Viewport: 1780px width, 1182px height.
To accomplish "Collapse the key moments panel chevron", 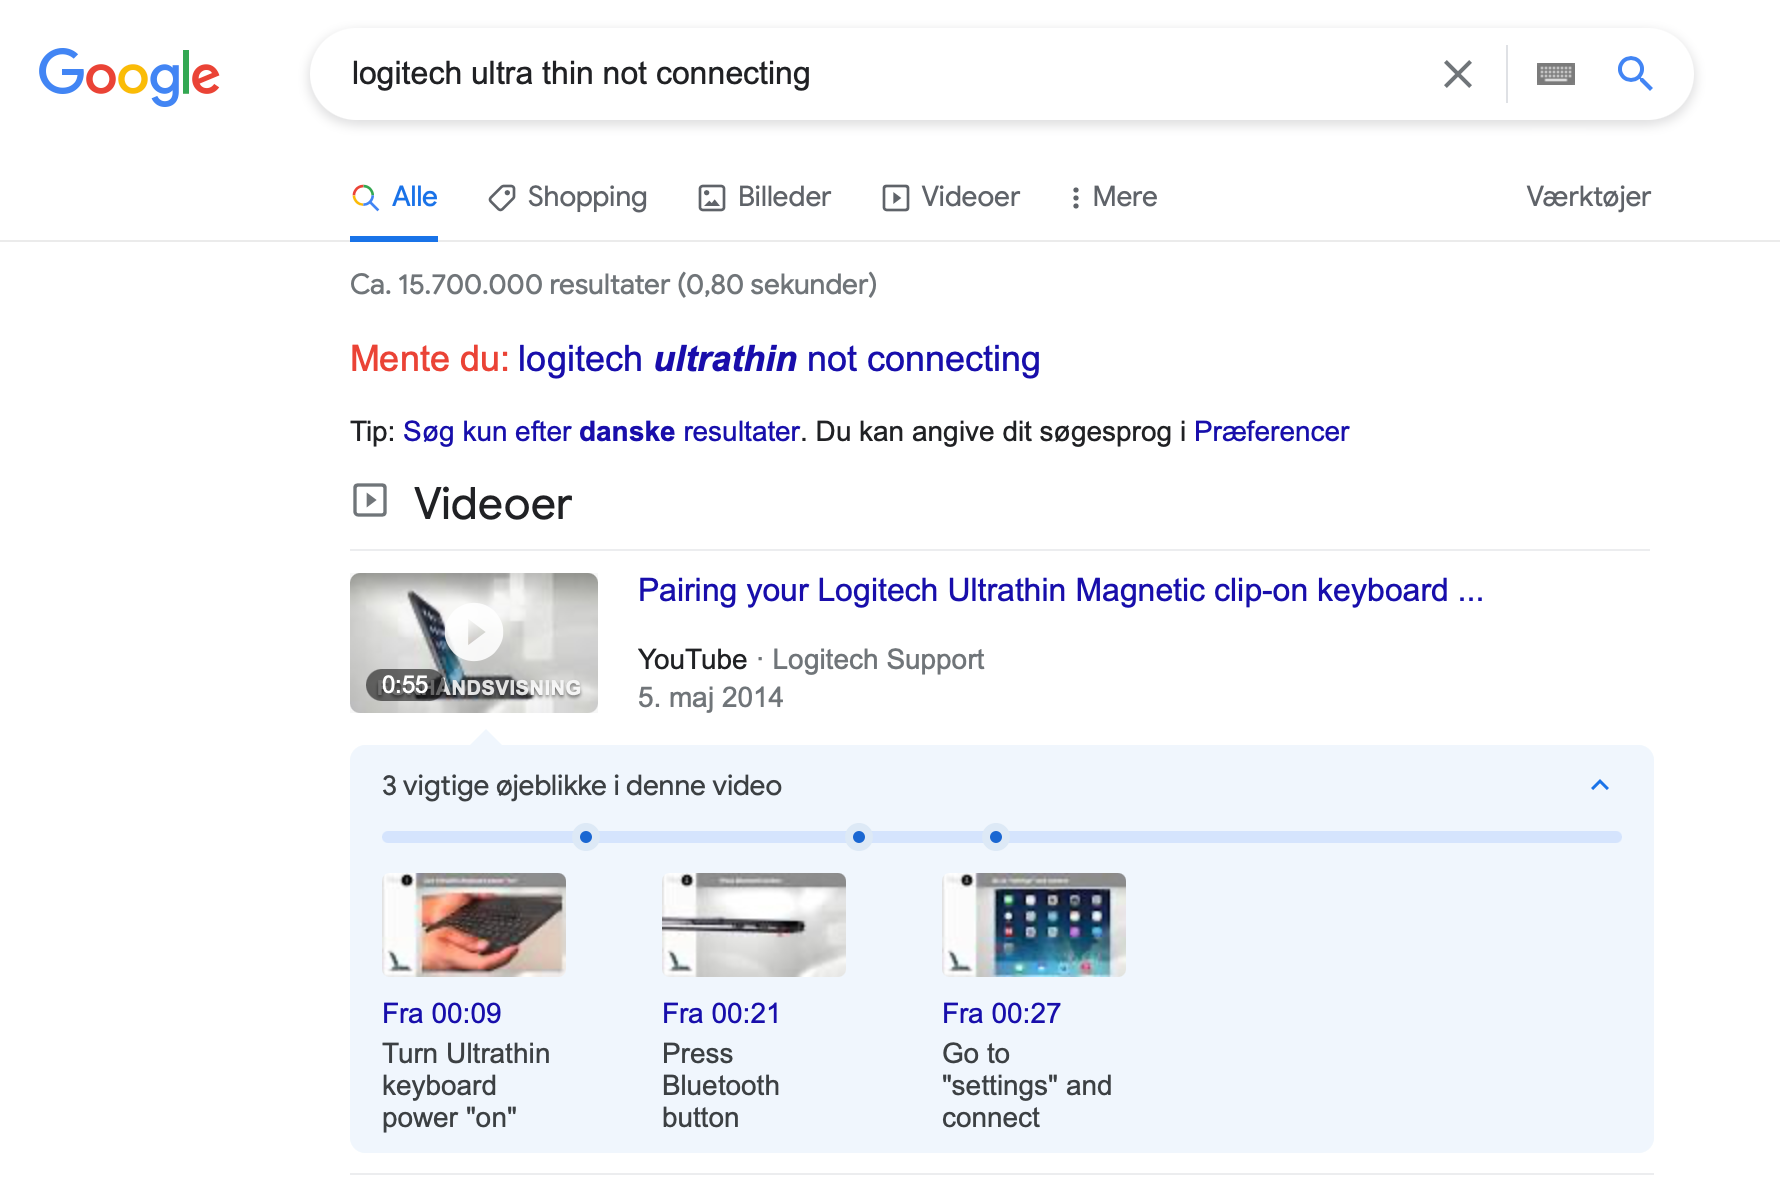I will click(1599, 785).
